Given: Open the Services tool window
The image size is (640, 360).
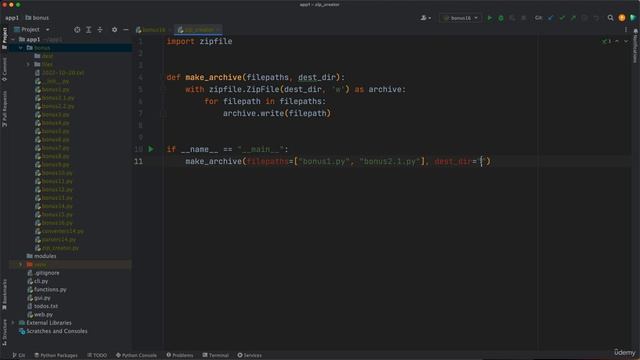Looking at the screenshot, I should point(249,356).
